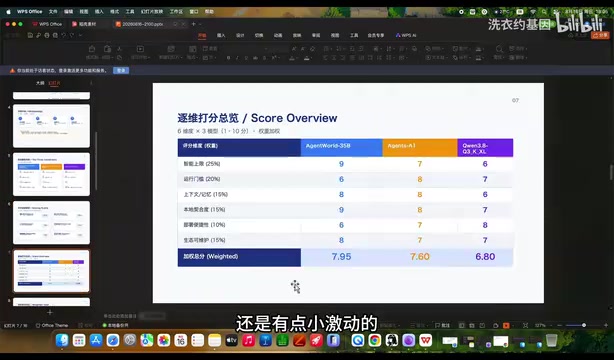Click the AgentWorld-35B column header

(341, 148)
